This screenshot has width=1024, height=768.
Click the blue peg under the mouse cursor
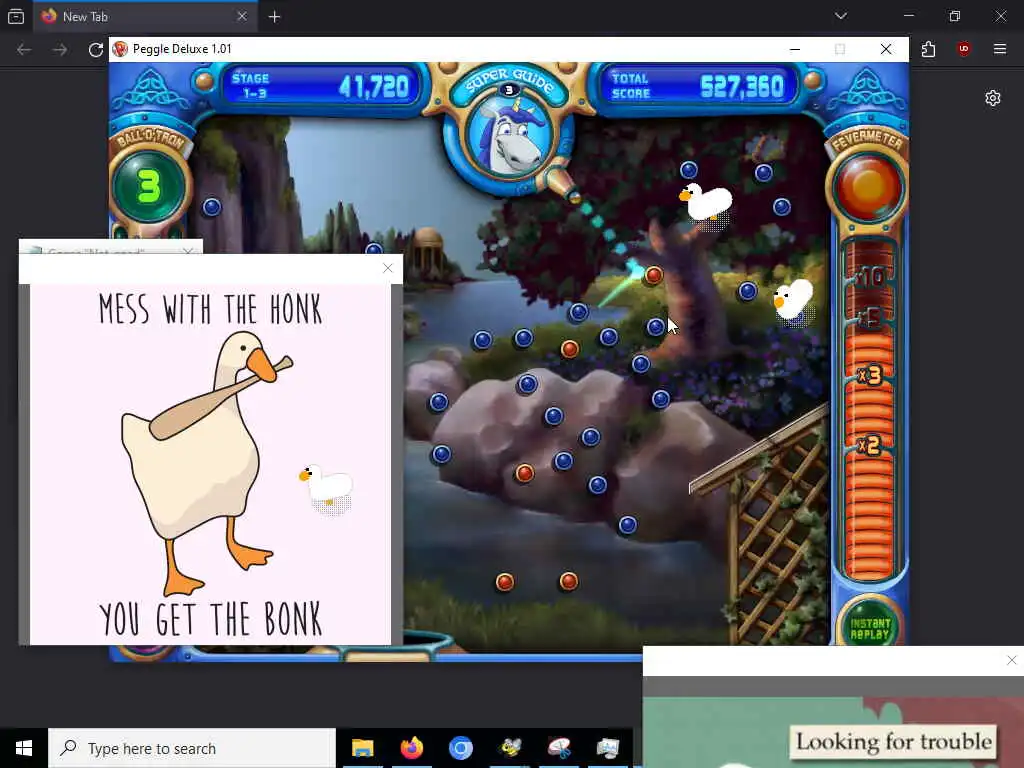656,327
